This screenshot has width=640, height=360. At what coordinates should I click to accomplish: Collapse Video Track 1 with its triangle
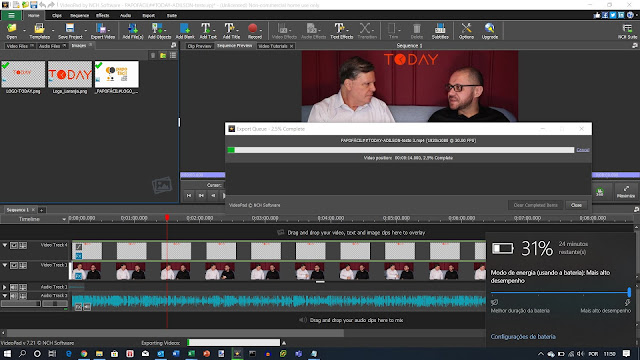5,265
